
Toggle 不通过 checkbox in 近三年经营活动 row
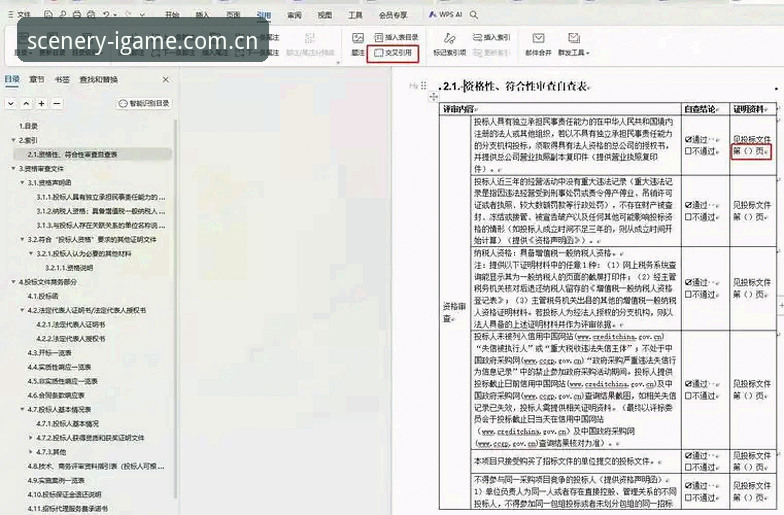[688, 217]
